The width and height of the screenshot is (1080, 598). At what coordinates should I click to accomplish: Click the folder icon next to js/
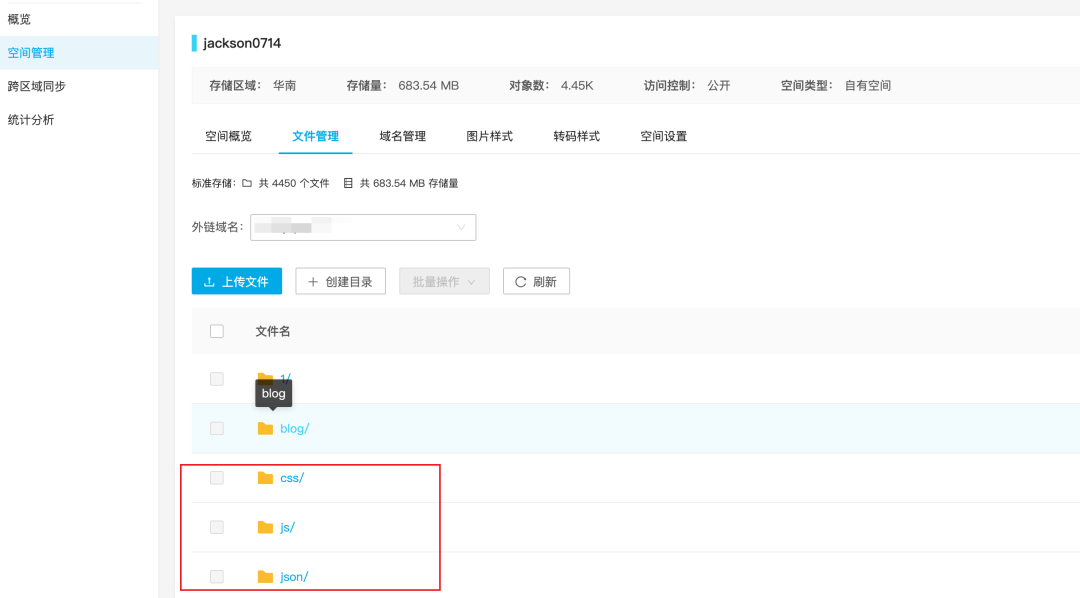point(264,527)
